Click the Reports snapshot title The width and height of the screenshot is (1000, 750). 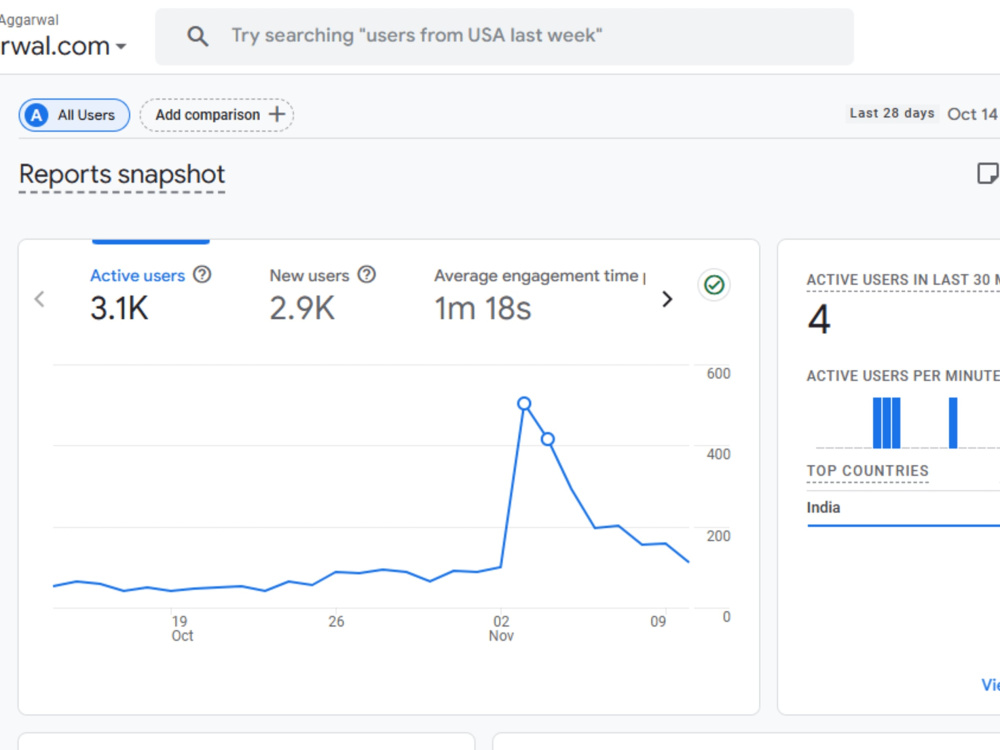pos(122,175)
